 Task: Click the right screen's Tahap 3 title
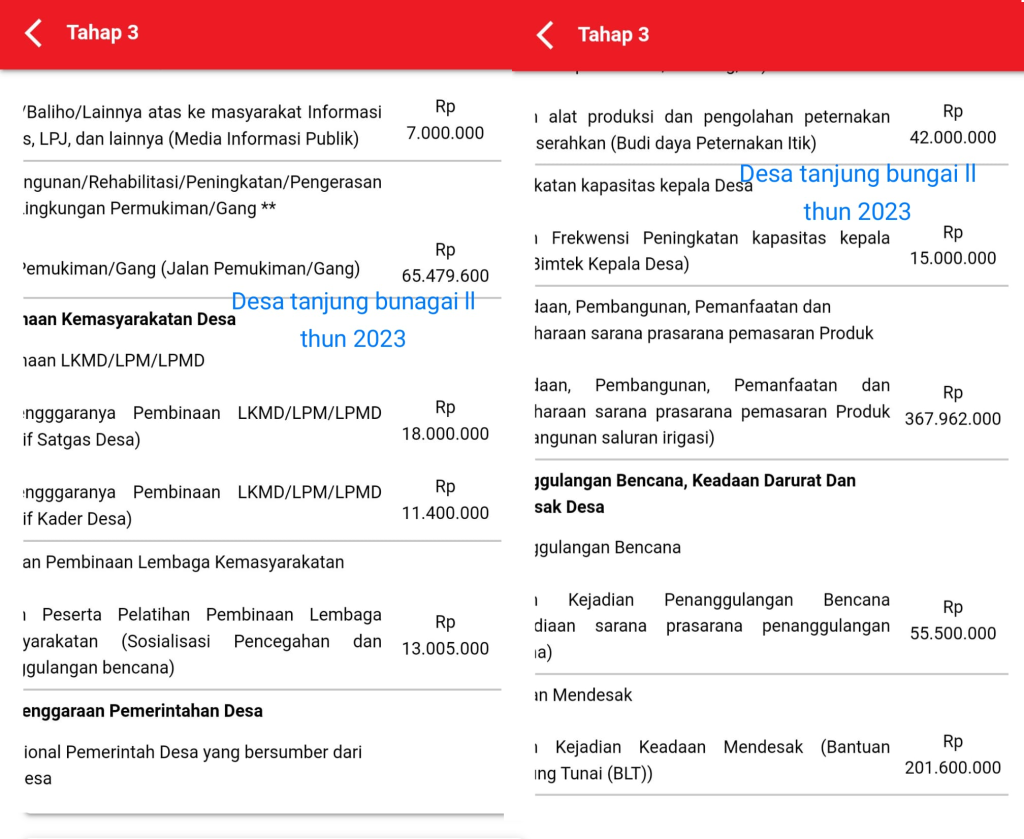pos(613,35)
